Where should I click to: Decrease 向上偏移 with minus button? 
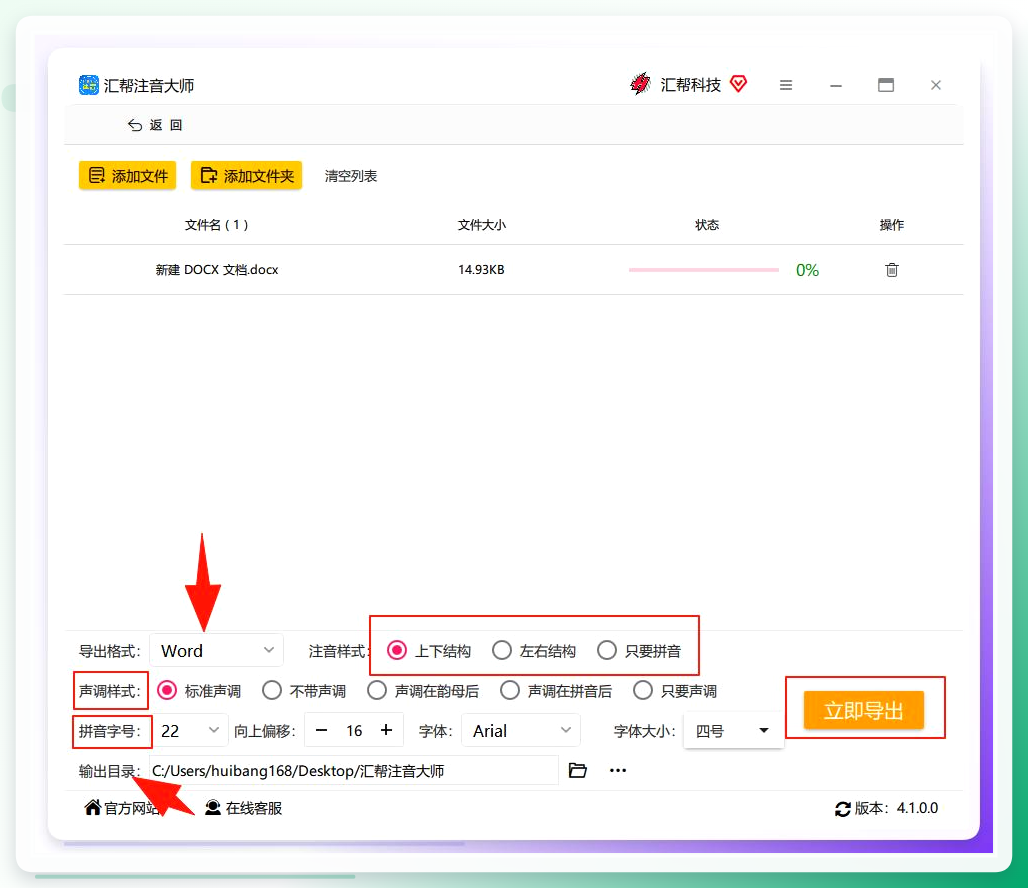321,731
